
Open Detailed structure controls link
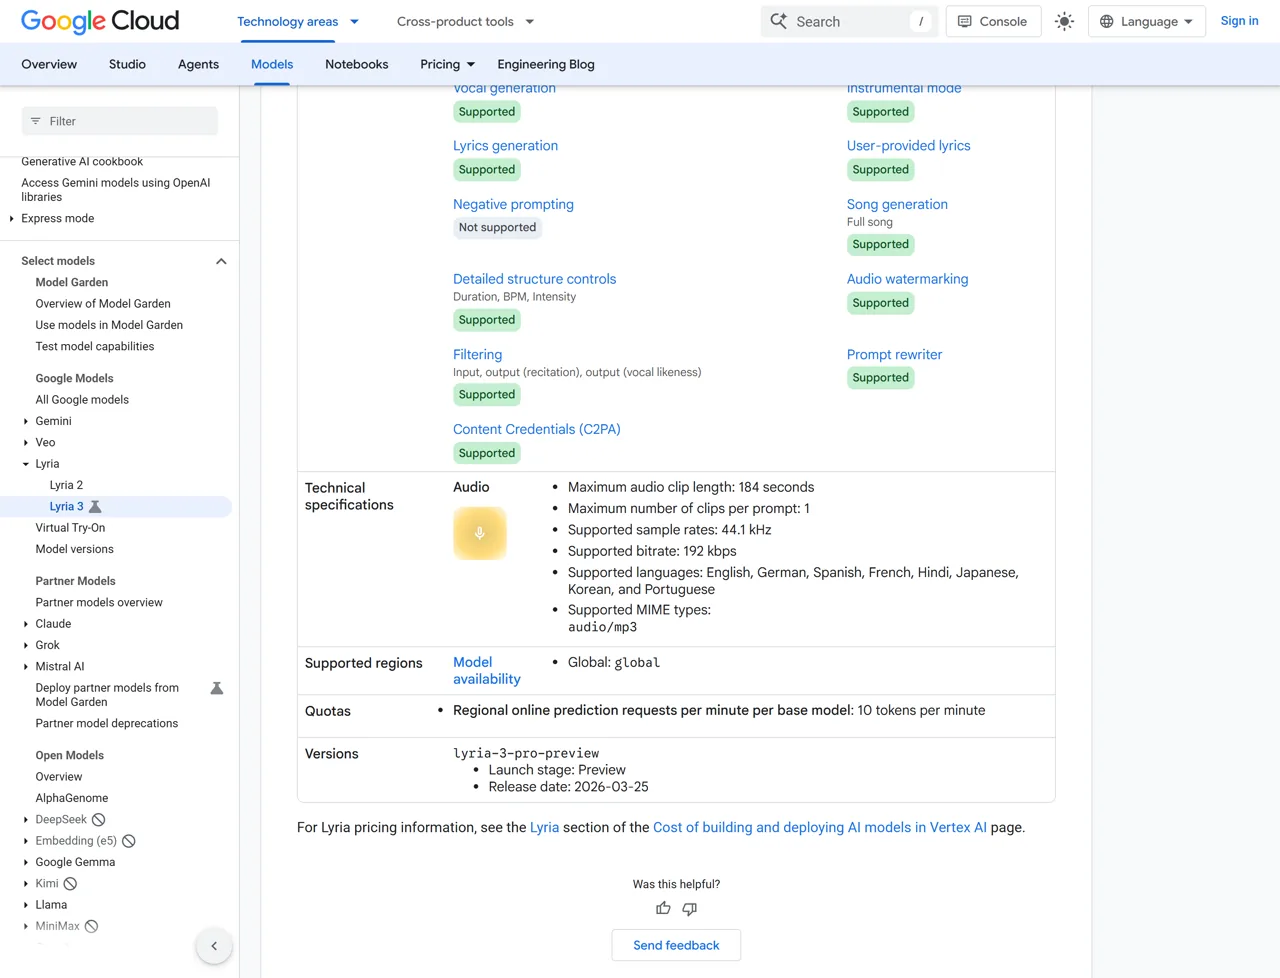coord(535,279)
